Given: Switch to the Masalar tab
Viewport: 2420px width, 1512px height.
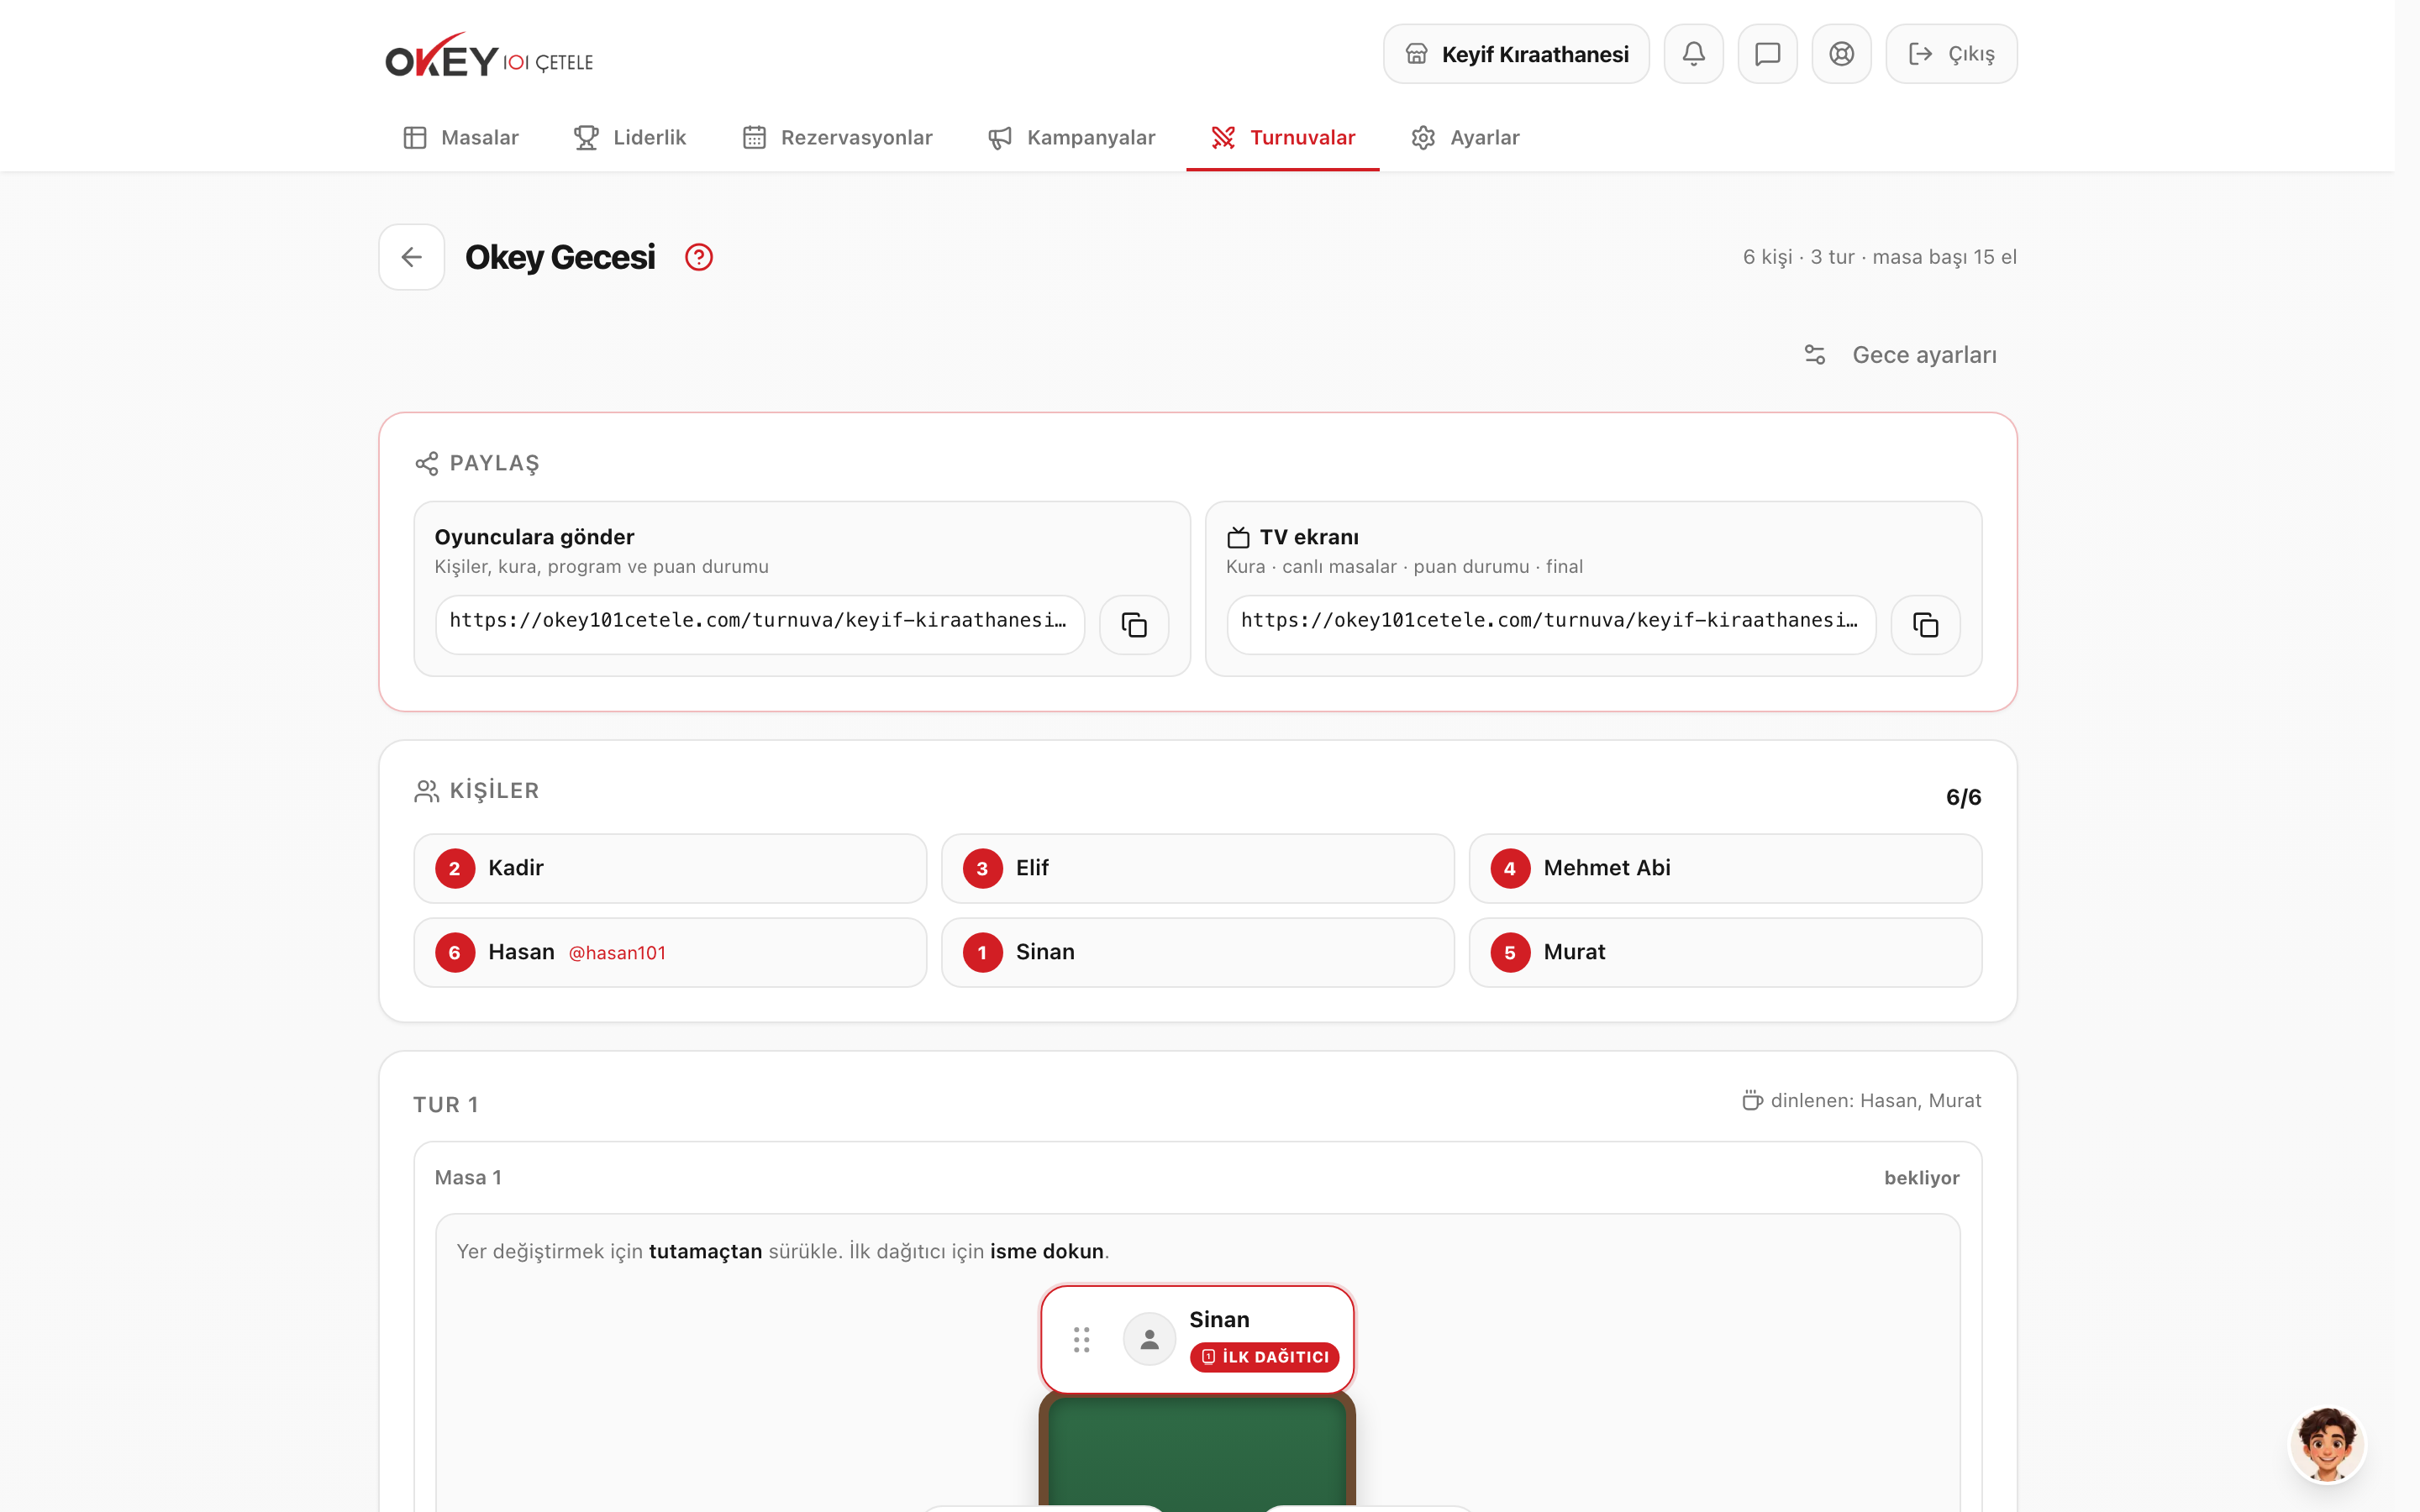Looking at the screenshot, I should pos(461,138).
